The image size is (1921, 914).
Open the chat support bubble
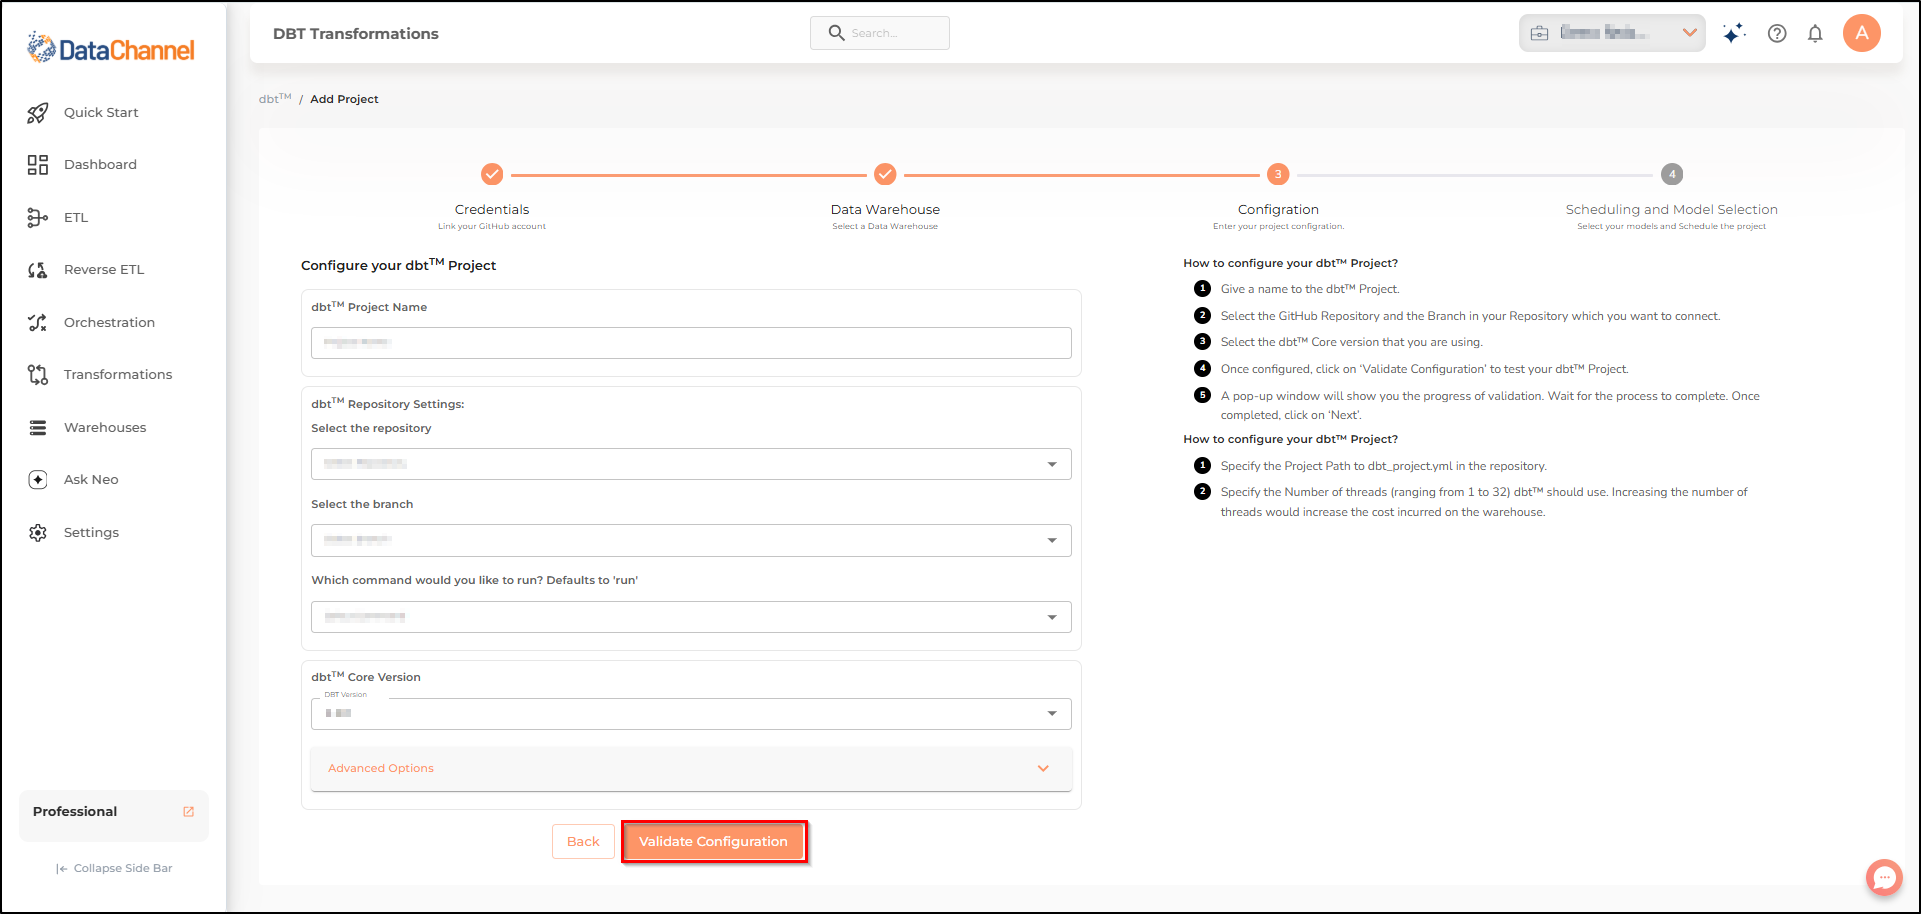pos(1884,878)
